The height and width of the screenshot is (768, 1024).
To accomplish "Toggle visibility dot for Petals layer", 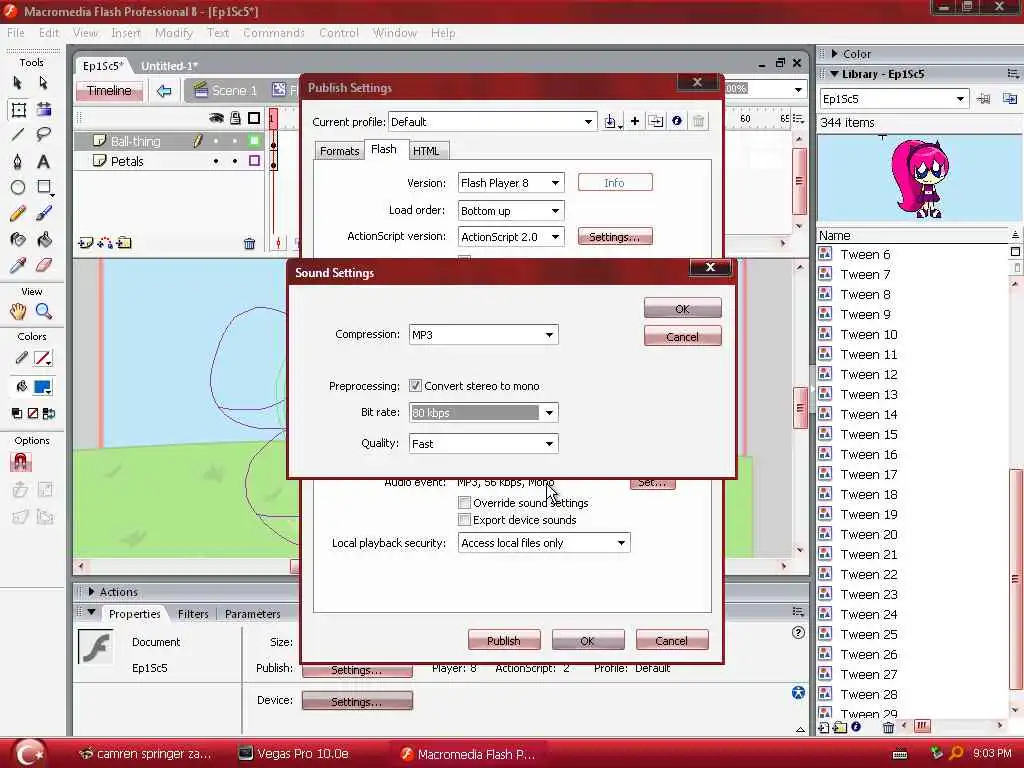I will (x=216, y=161).
